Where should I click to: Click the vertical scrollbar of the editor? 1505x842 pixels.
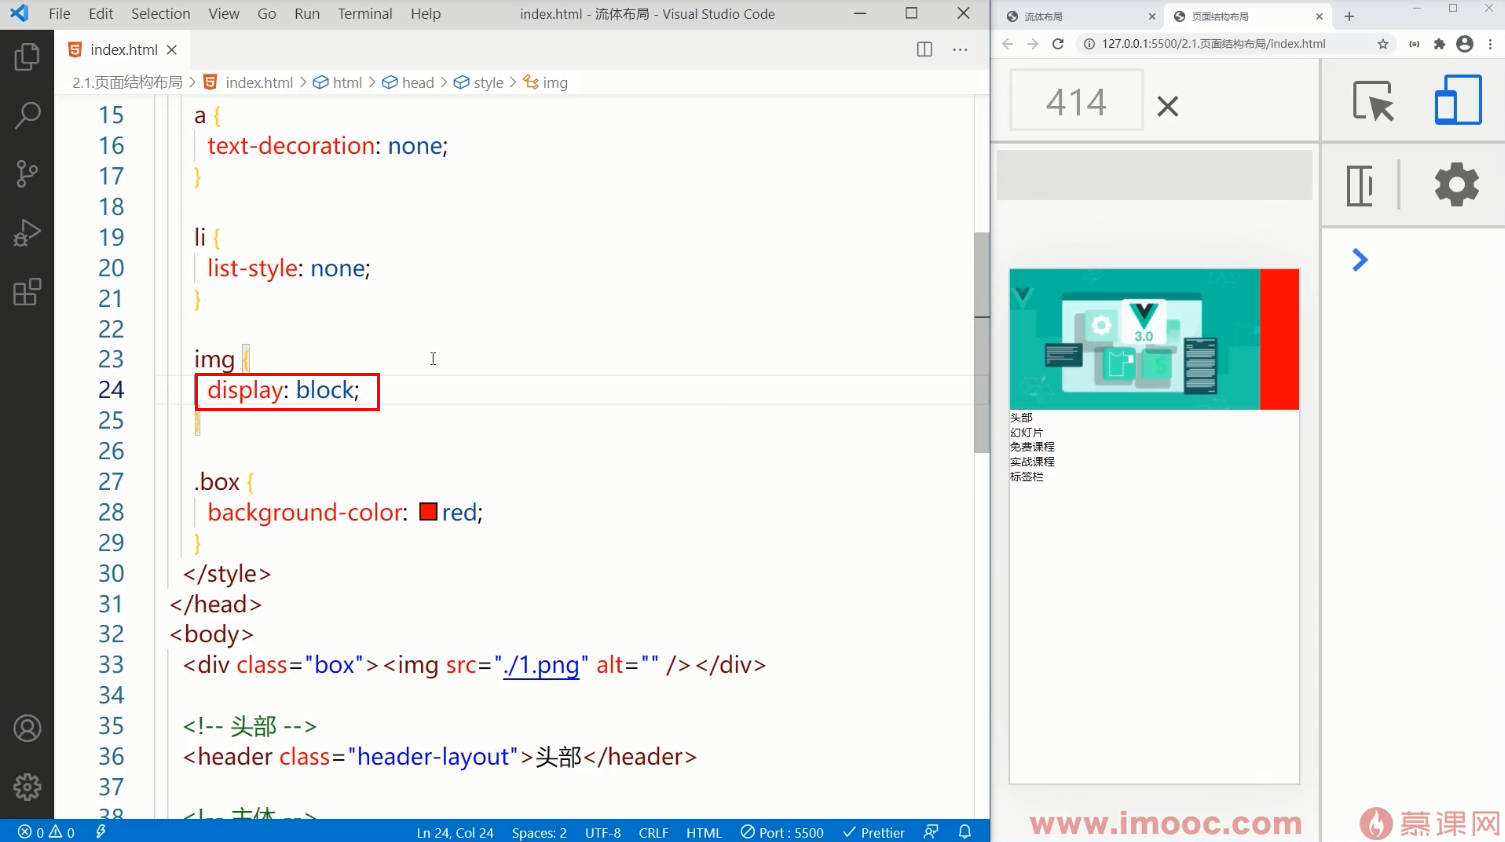982,342
